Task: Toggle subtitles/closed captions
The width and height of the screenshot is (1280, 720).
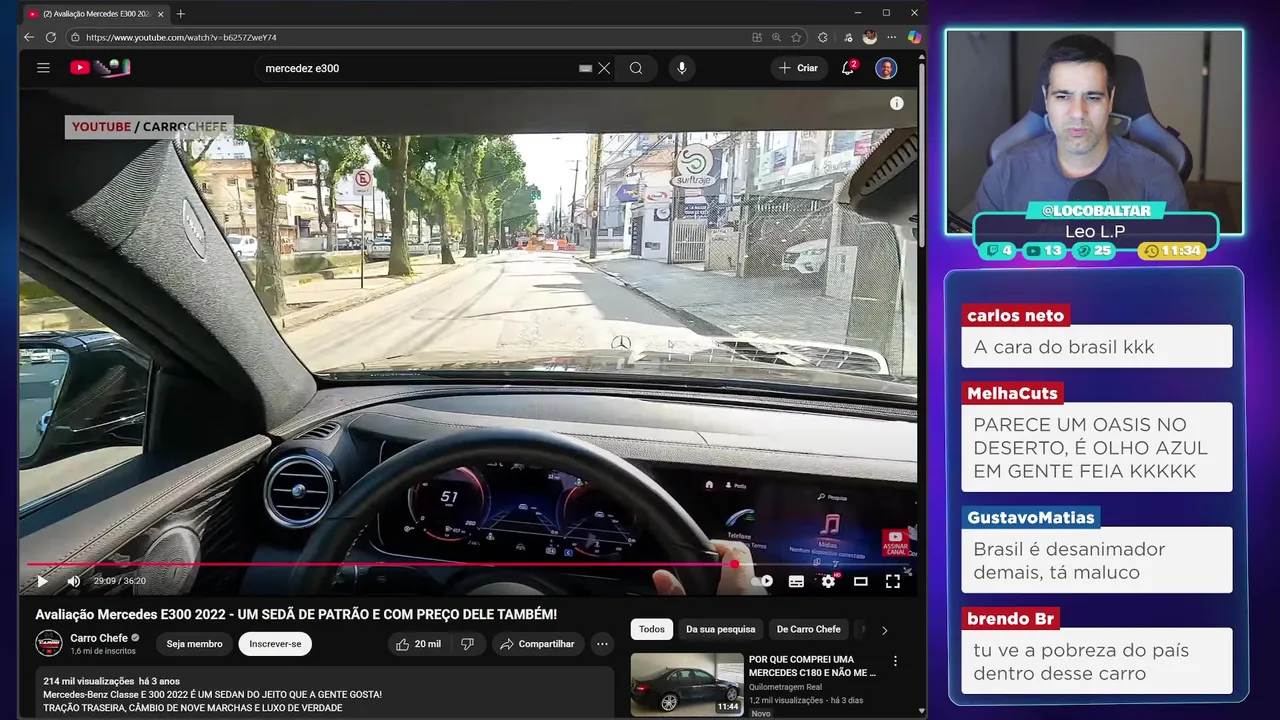Action: (796, 581)
